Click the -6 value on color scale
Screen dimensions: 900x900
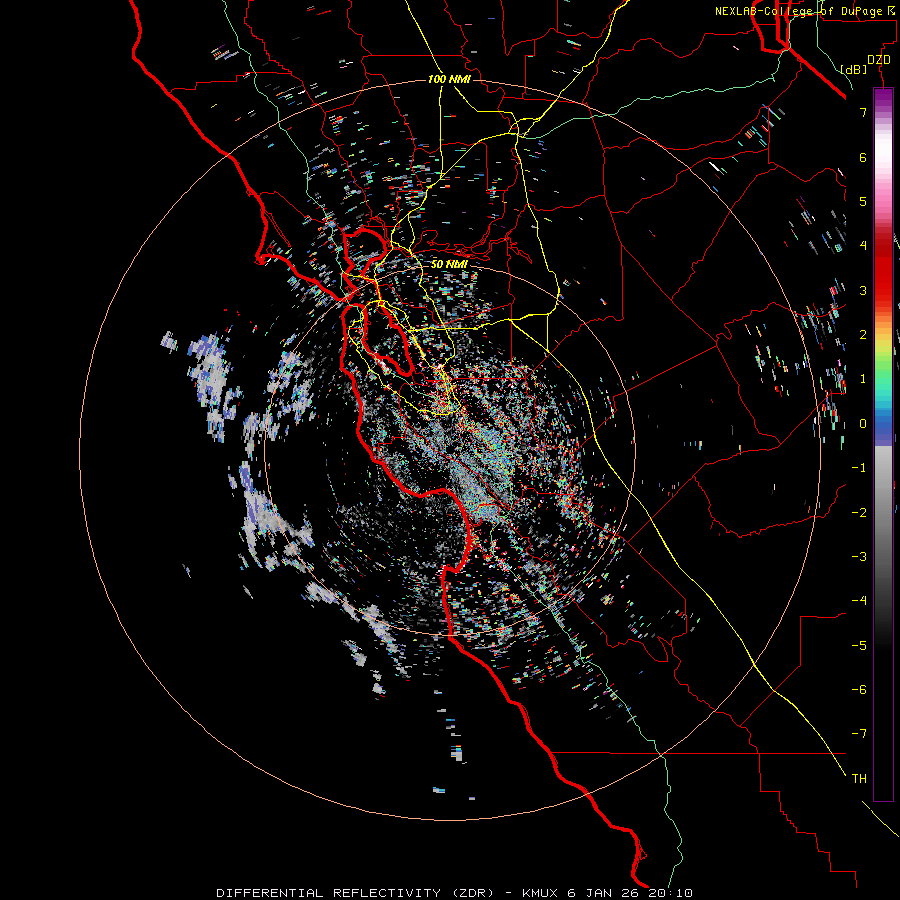[x=859, y=690]
